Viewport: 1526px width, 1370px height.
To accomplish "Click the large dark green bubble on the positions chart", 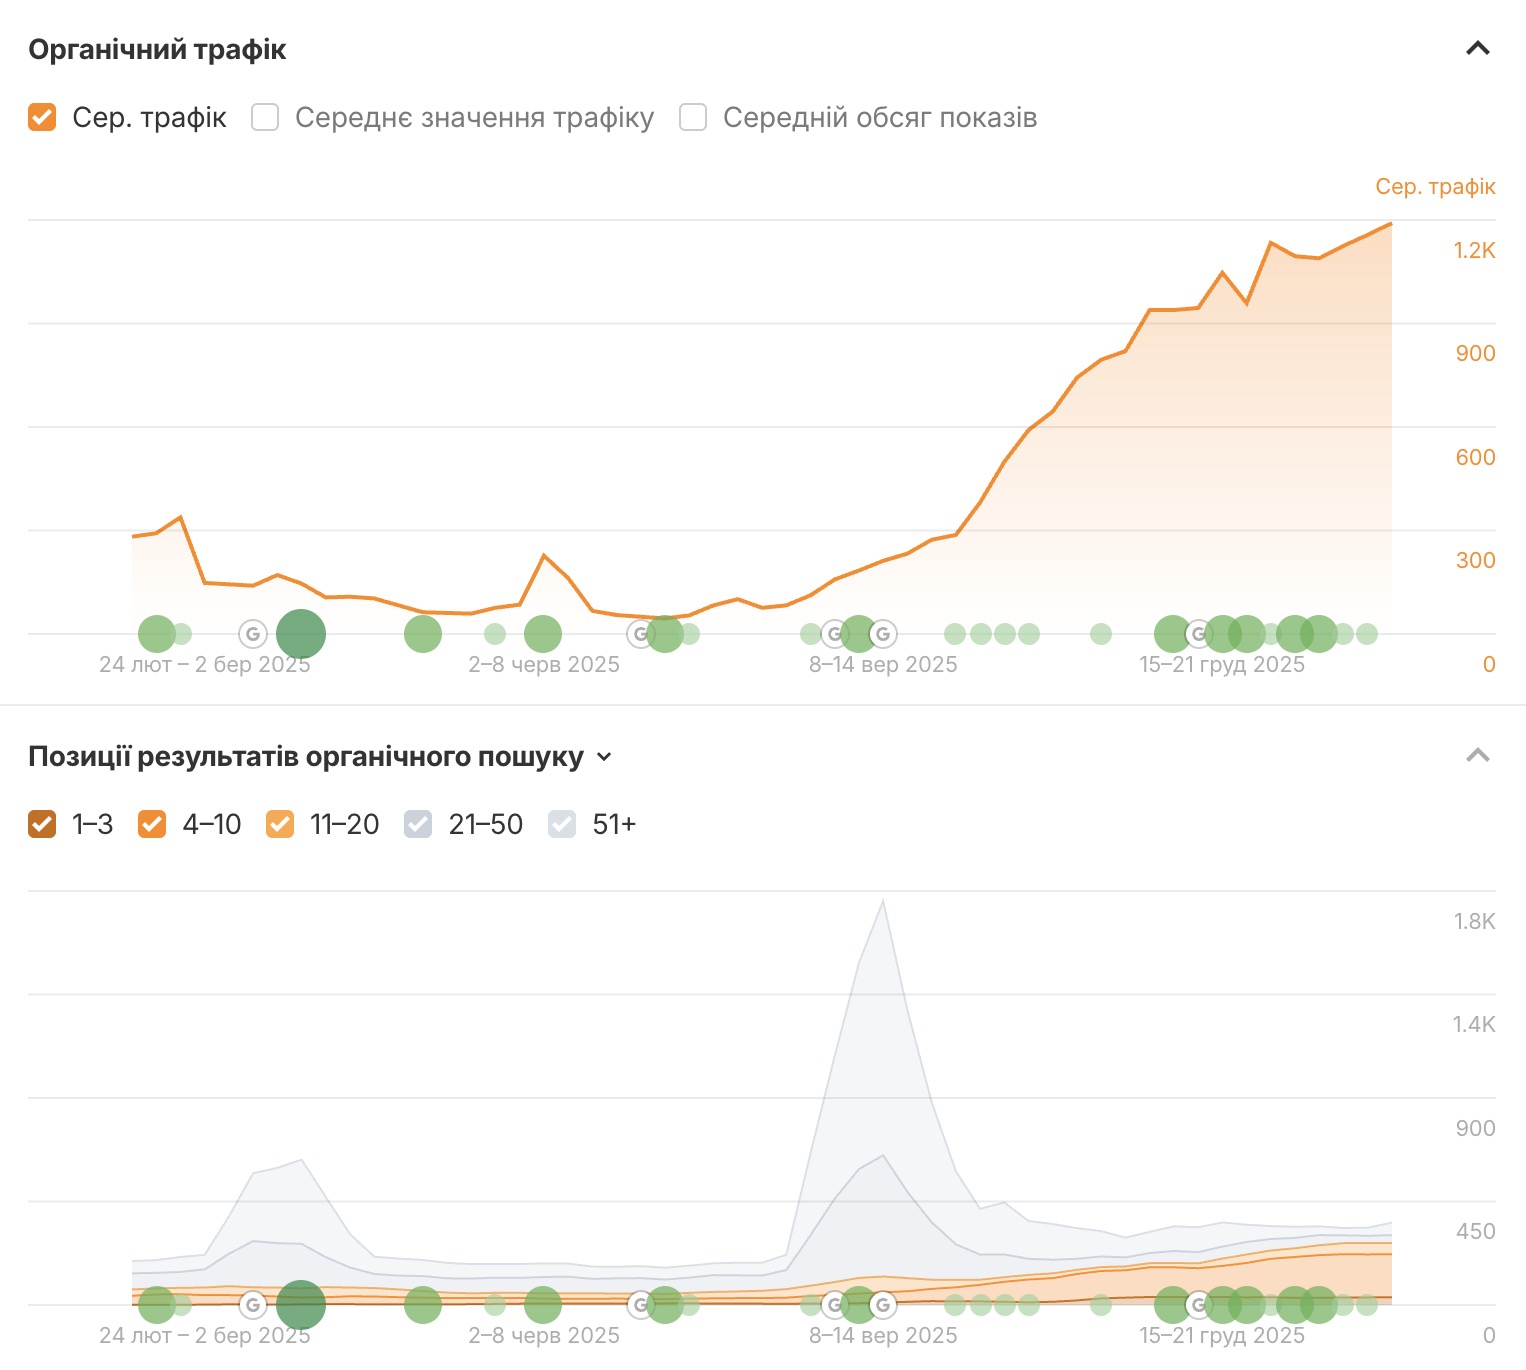I will point(301,1304).
